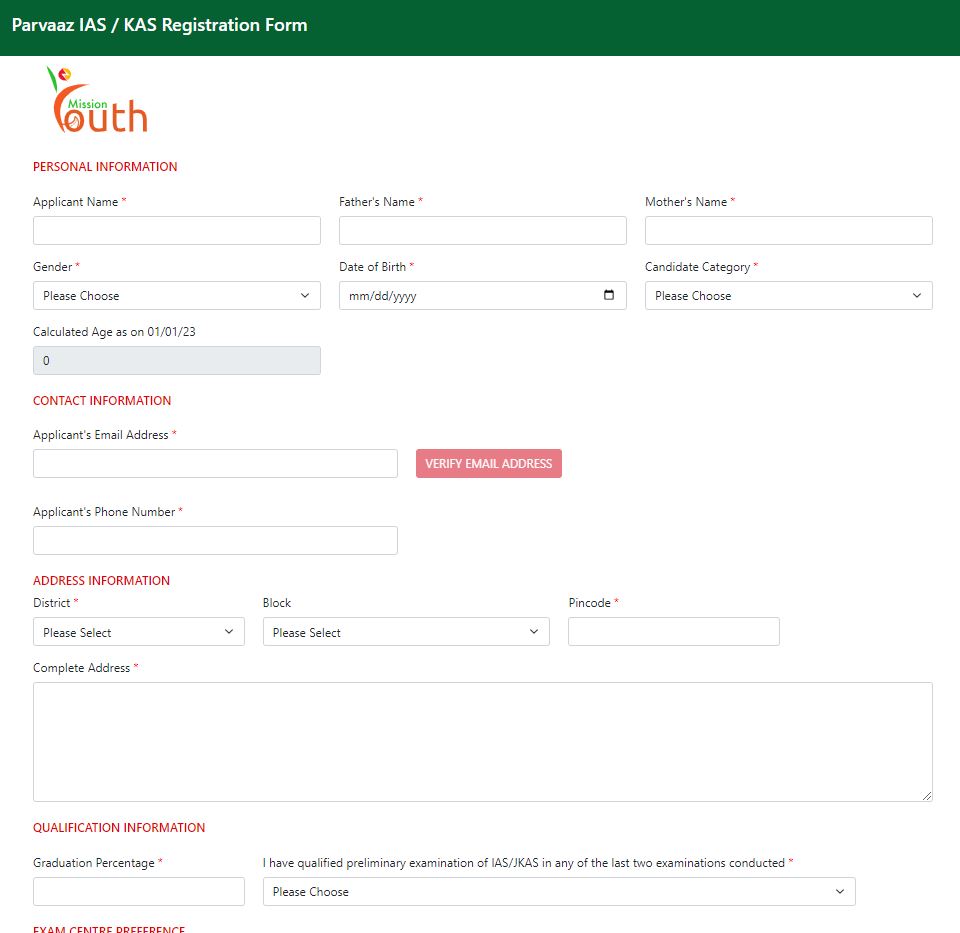Select the District dropdown
960x933 pixels.
click(138, 632)
